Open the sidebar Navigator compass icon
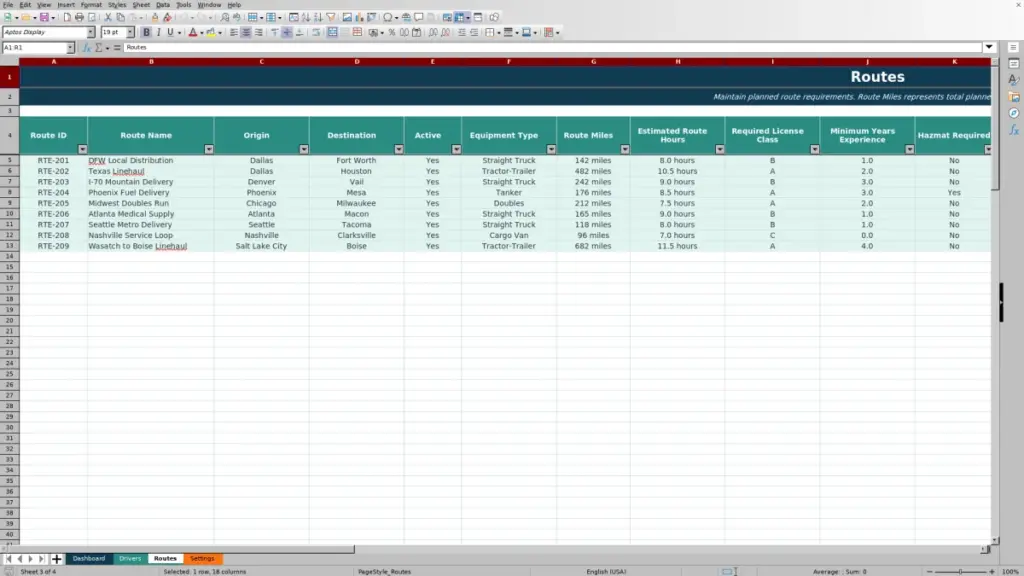 click(x=1014, y=114)
